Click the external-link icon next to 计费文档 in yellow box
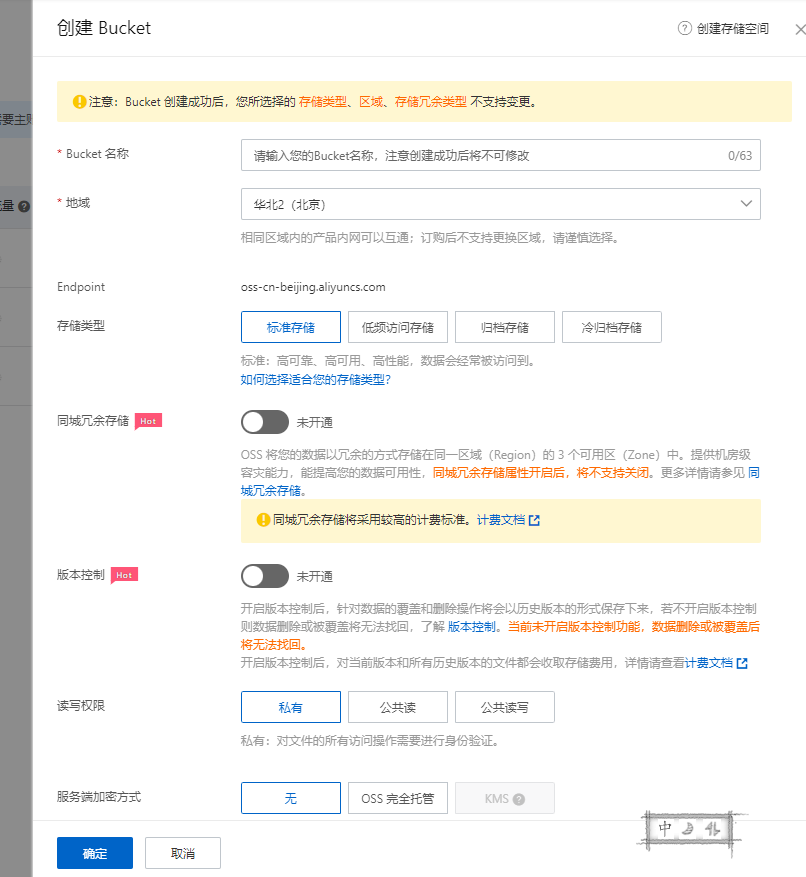The width and height of the screenshot is (806, 877). pyautogui.click(x=534, y=520)
